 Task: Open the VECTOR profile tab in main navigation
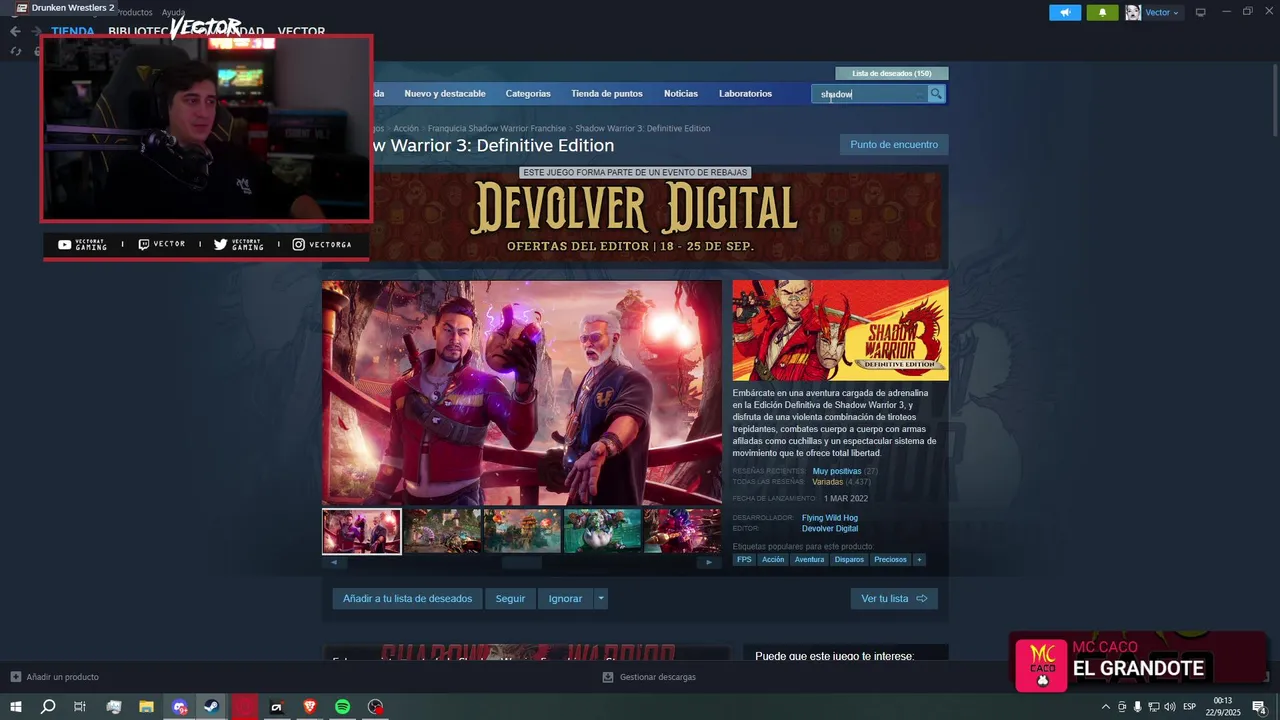(x=301, y=32)
